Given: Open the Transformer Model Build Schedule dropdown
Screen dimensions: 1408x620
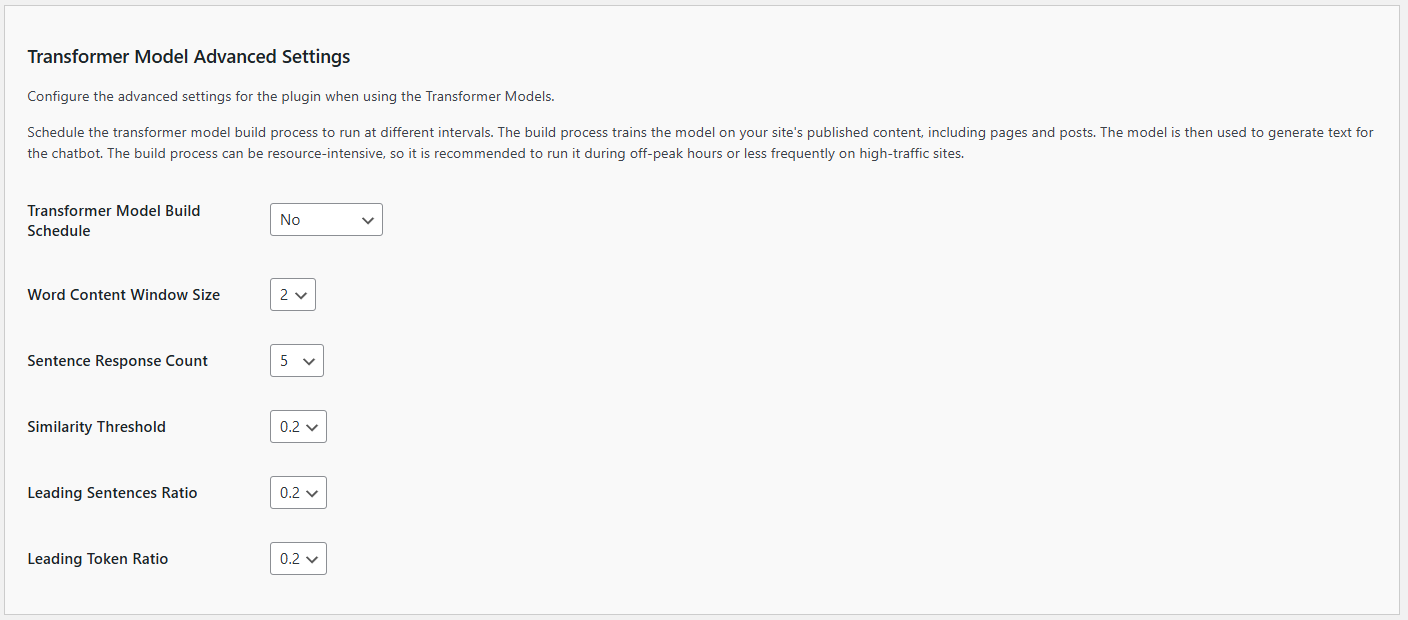Looking at the screenshot, I should pos(326,220).
